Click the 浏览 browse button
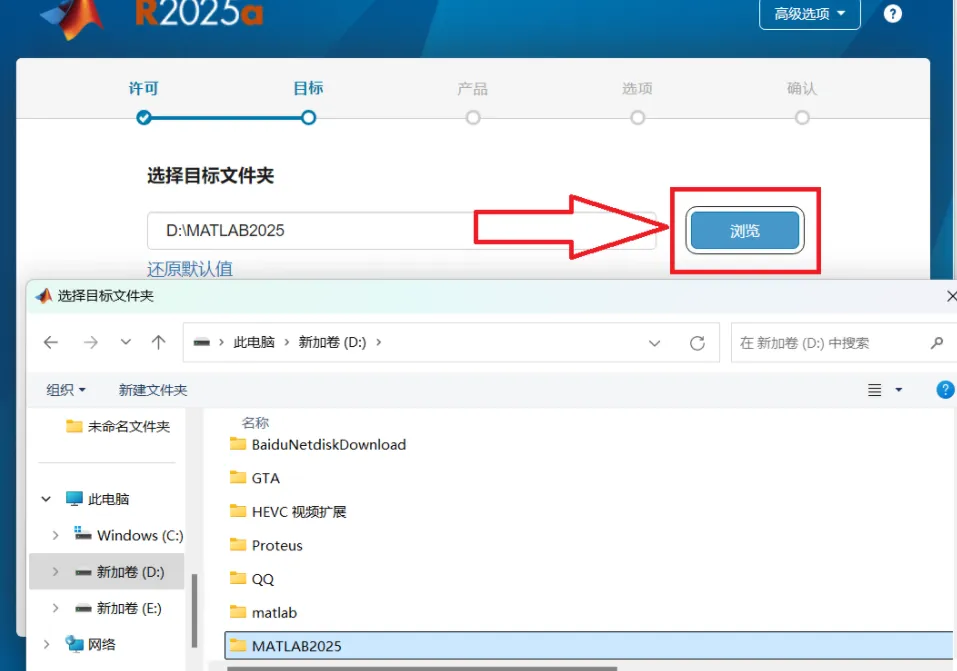 [x=745, y=231]
